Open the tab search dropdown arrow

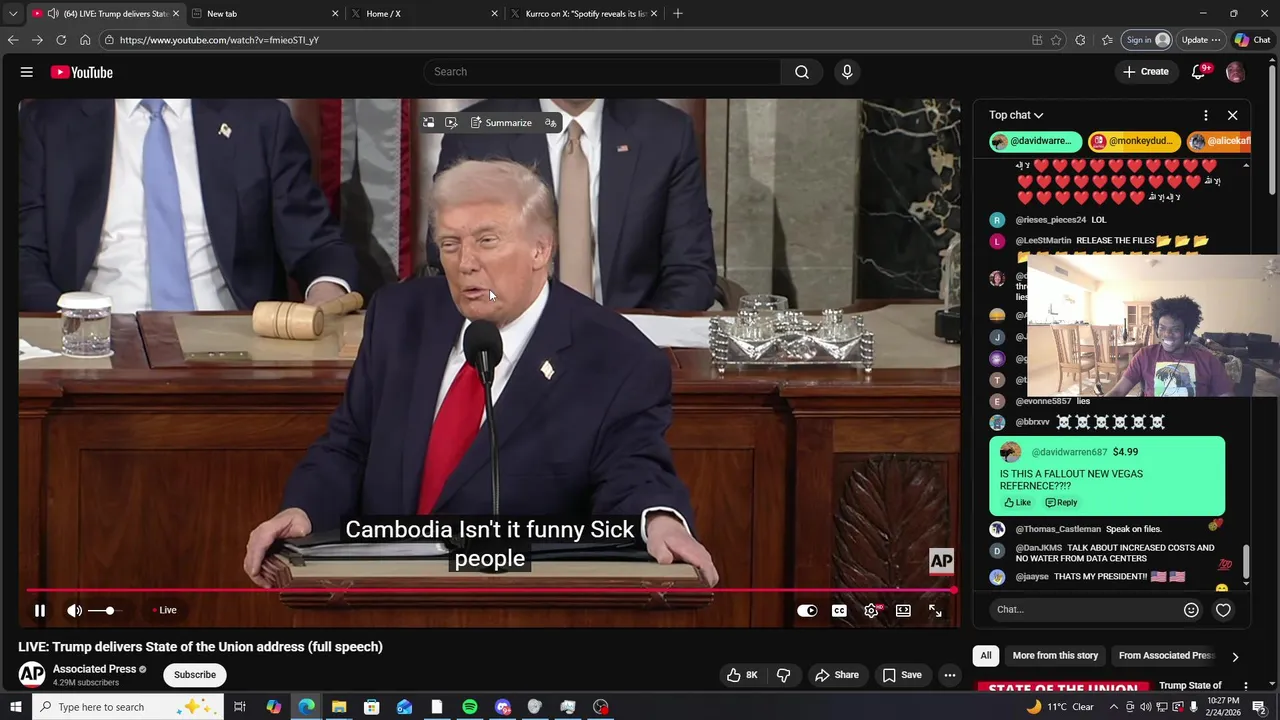(13, 14)
